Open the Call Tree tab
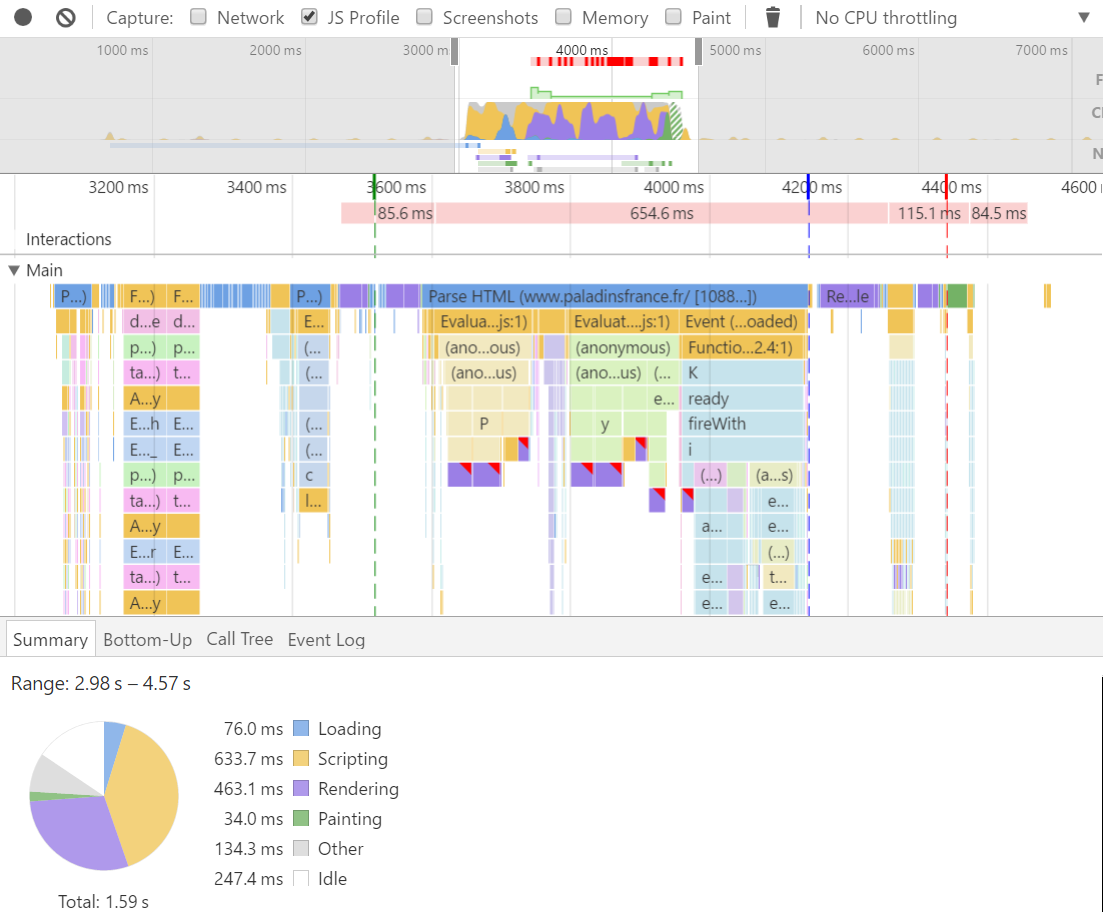The width and height of the screenshot is (1103, 914). (239, 639)
